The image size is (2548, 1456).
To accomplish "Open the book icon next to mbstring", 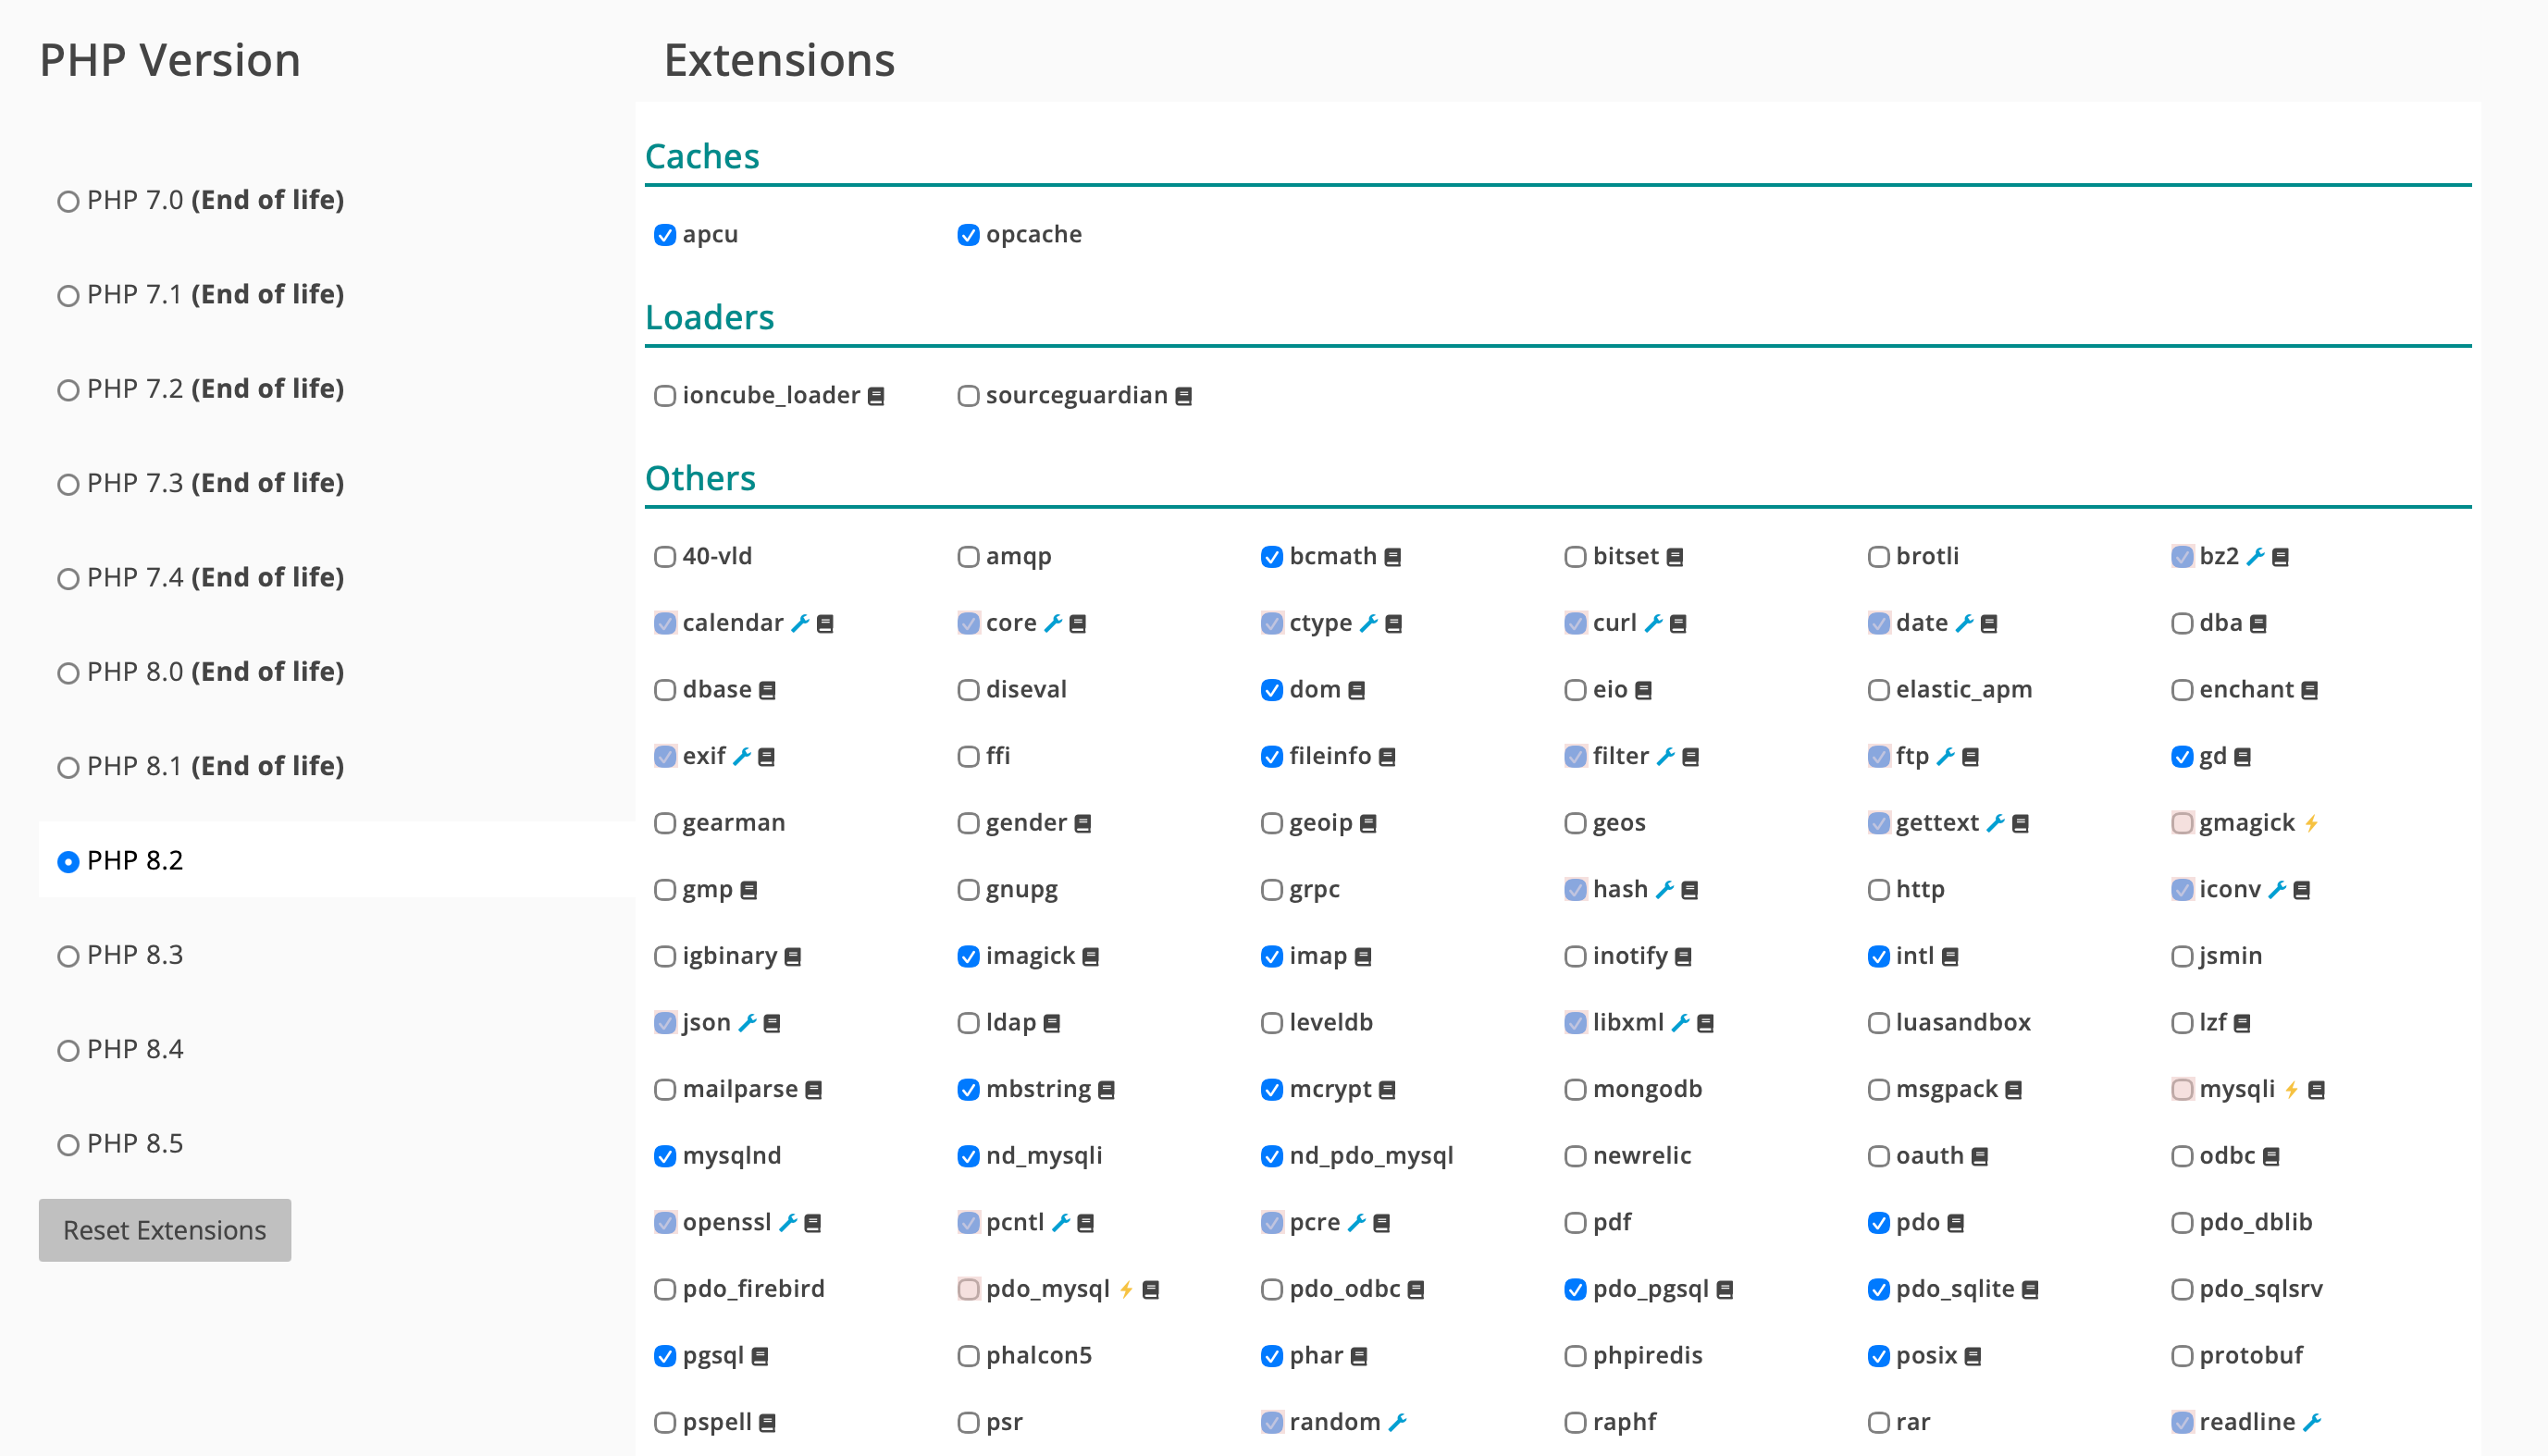I will tap(1106, 1091).
